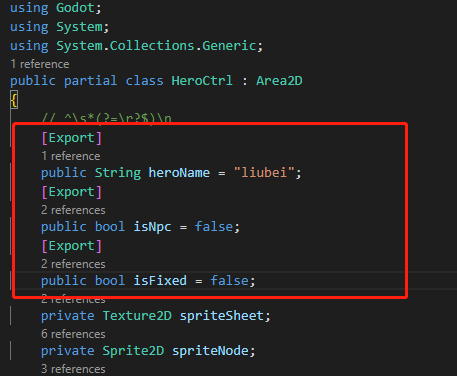Image resolution: width=457 pixels, height=376 pixels.
Task: Click the false value assigned to isFixed
Action: tap(229, 281)
